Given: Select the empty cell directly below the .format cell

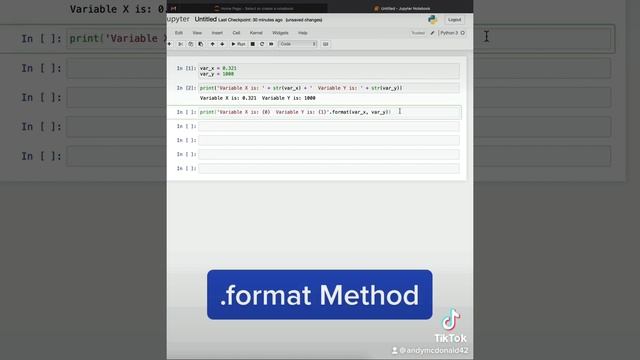Looking at the screenshot, I should point(329,126).
